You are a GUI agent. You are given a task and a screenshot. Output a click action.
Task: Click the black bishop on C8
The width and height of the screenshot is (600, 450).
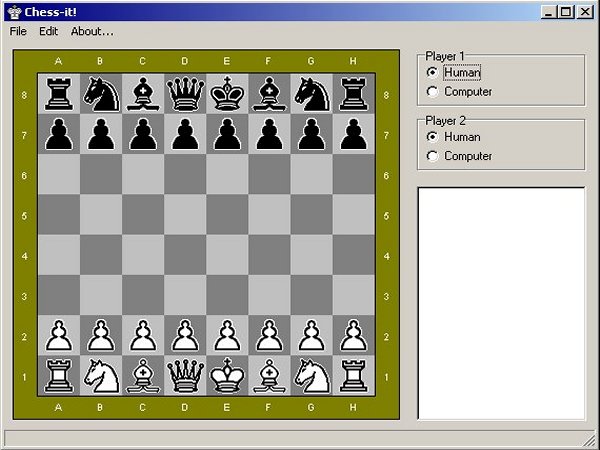coord(143,93)
